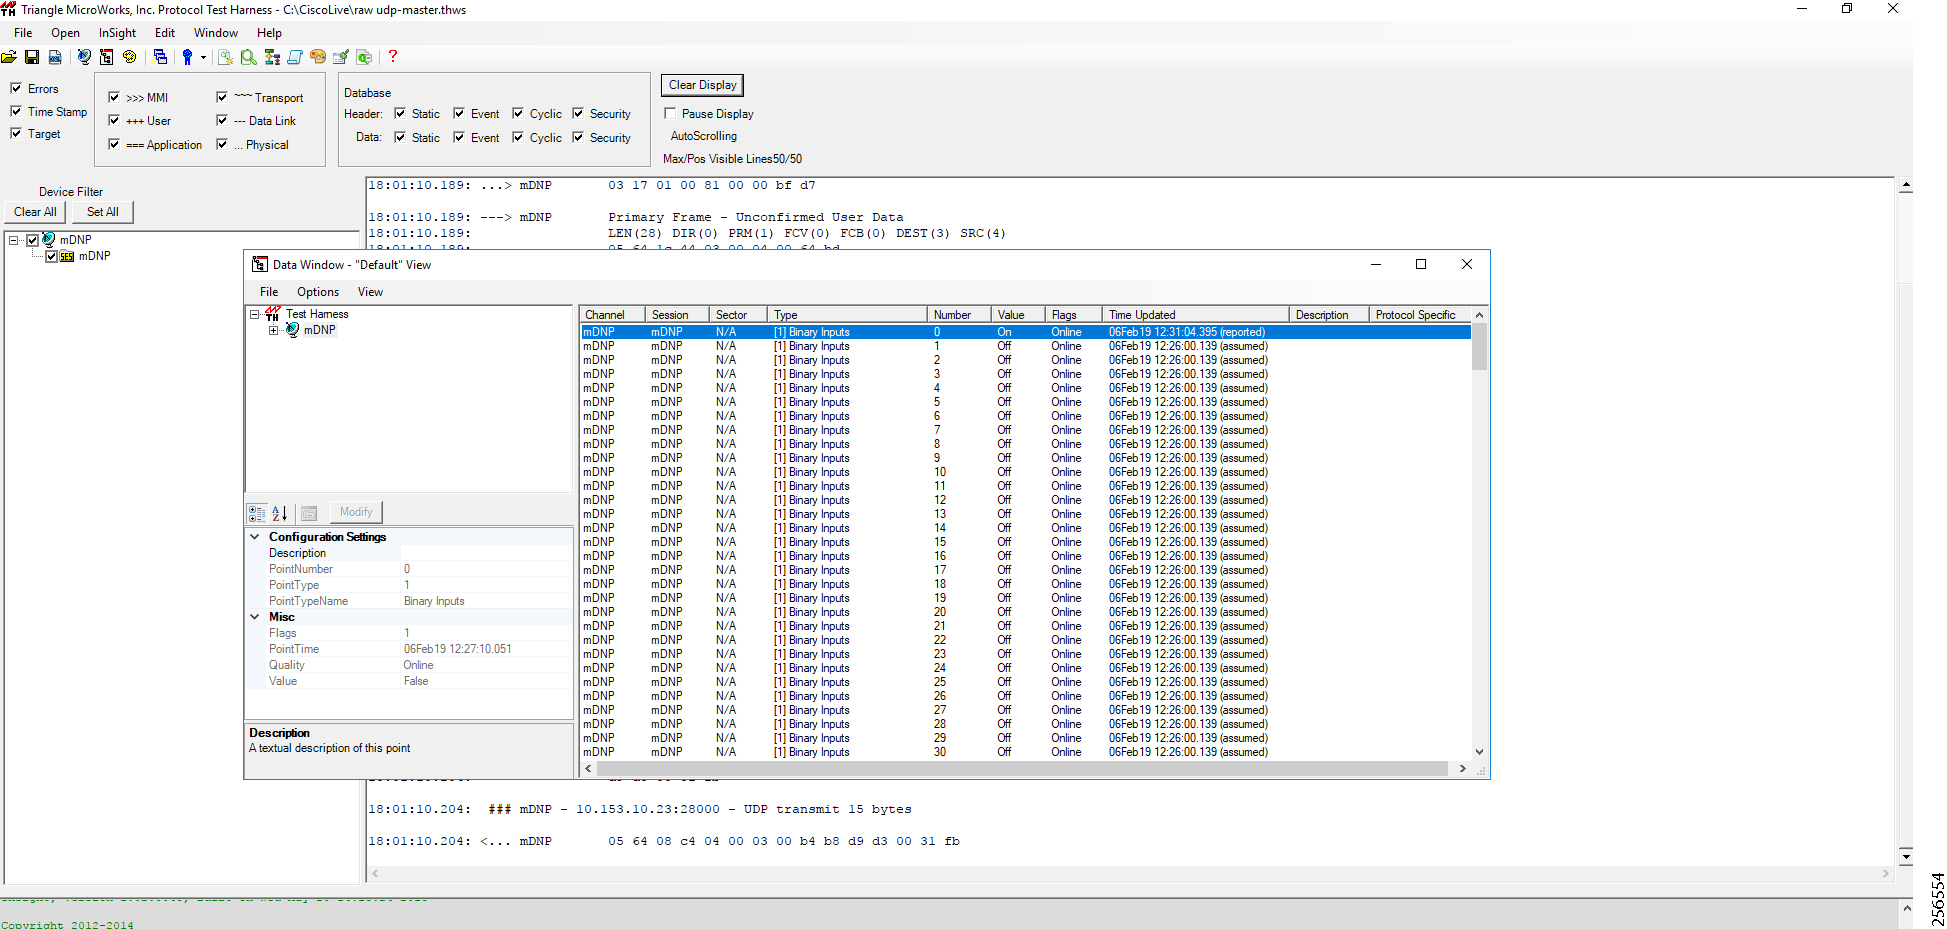The width and height of the screenshot is (1947, 929).
Task: Click the Modify button
Action: click(x=356, y=512)
